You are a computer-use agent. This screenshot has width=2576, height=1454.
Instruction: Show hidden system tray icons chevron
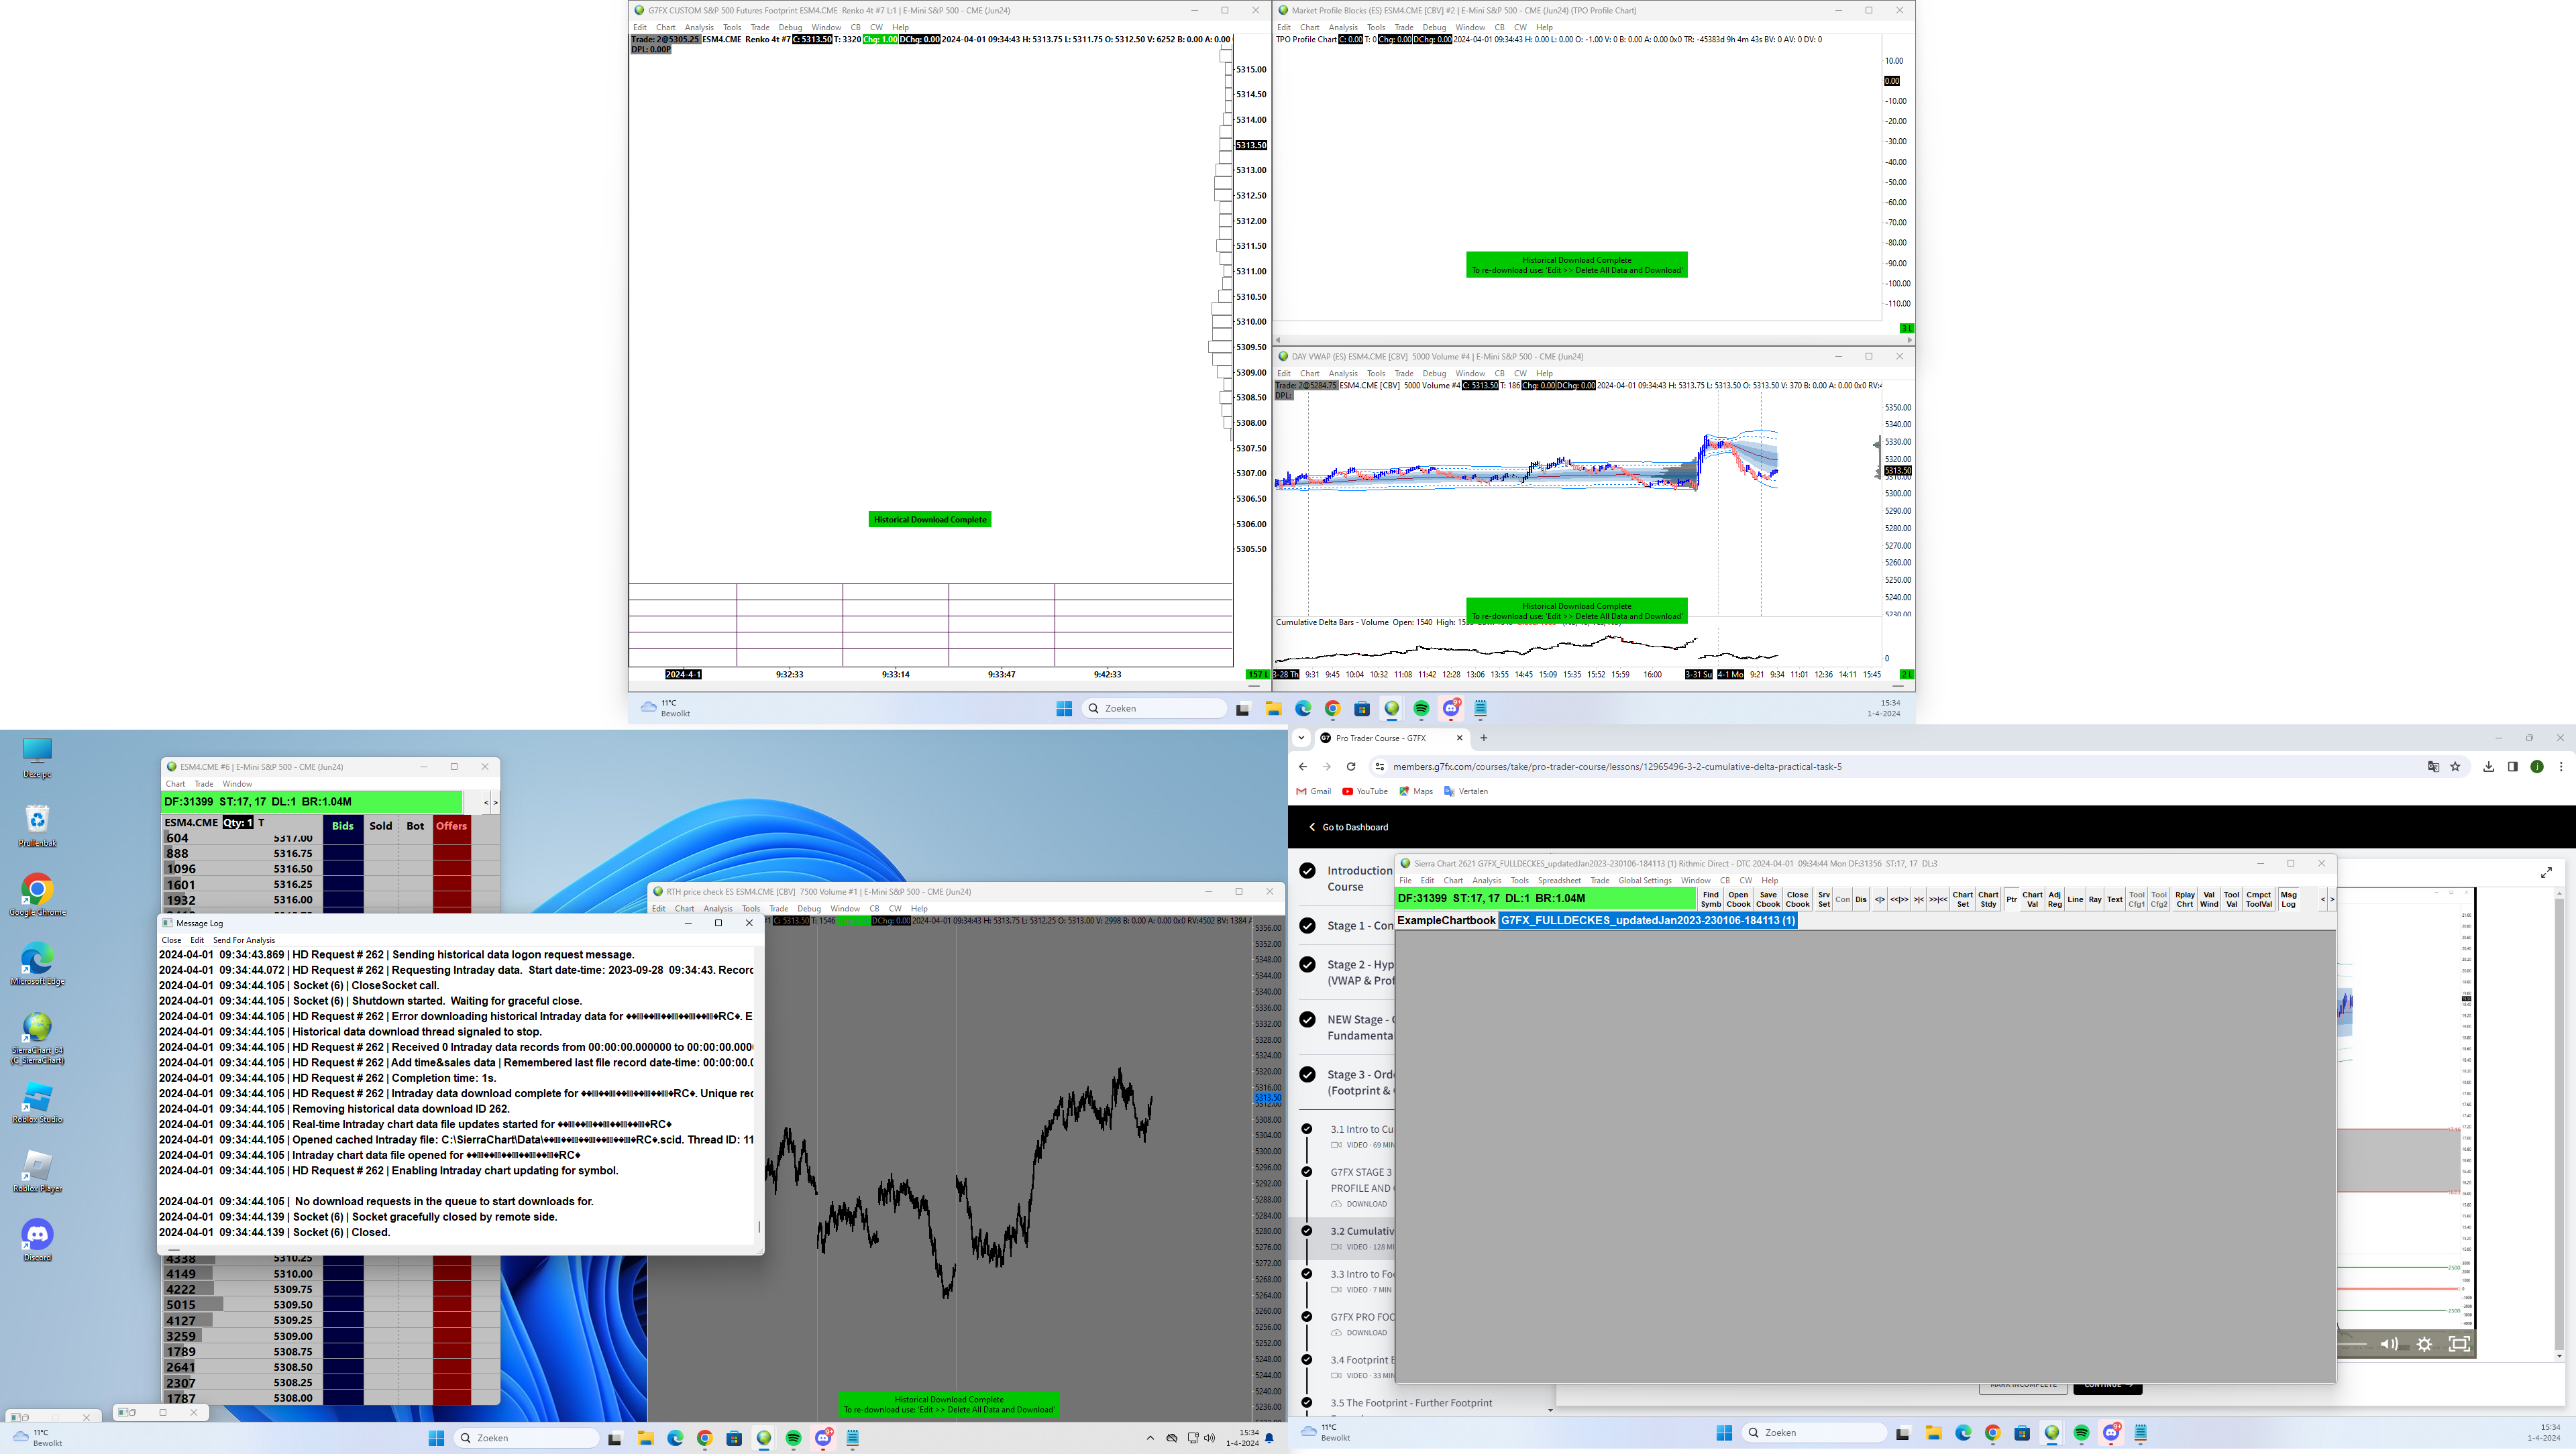pyautogui.click(x=1149, y=1438)
